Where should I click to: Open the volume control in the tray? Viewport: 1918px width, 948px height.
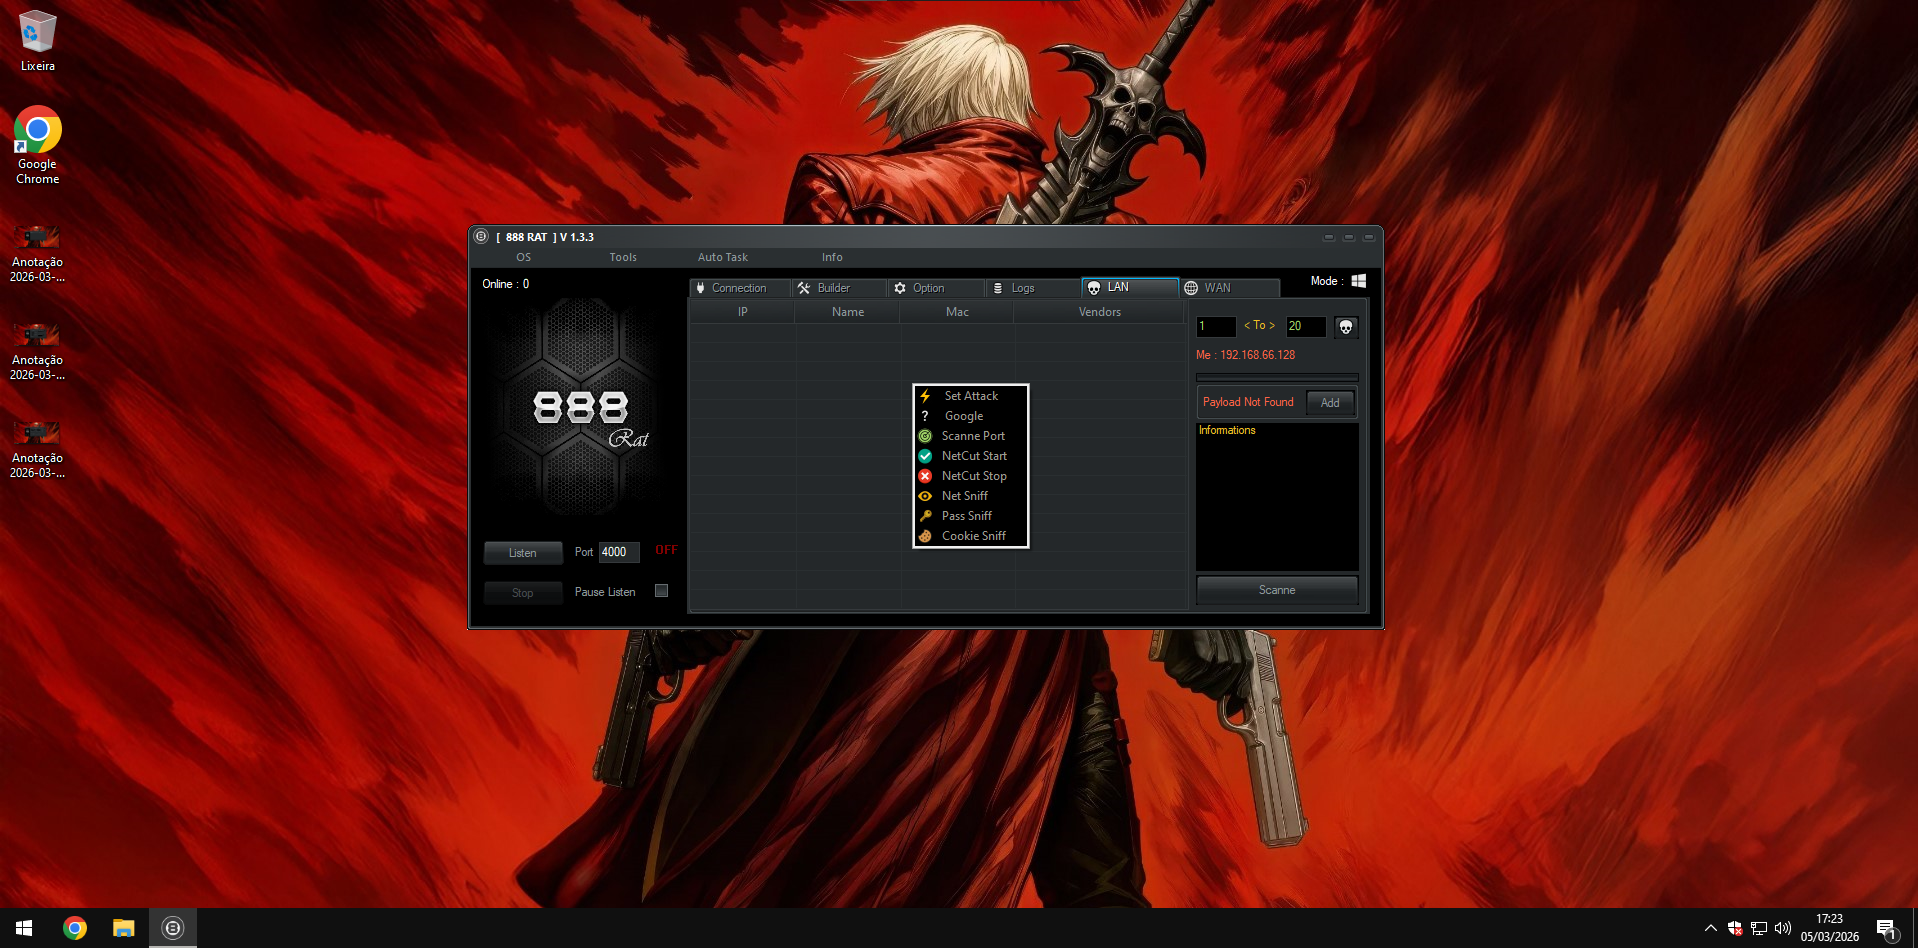(x=1783, y=928)
